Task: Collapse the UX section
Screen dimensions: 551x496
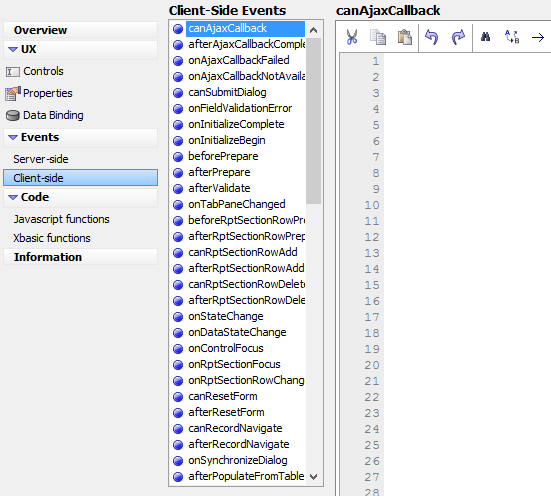Action: coord(13,49)
